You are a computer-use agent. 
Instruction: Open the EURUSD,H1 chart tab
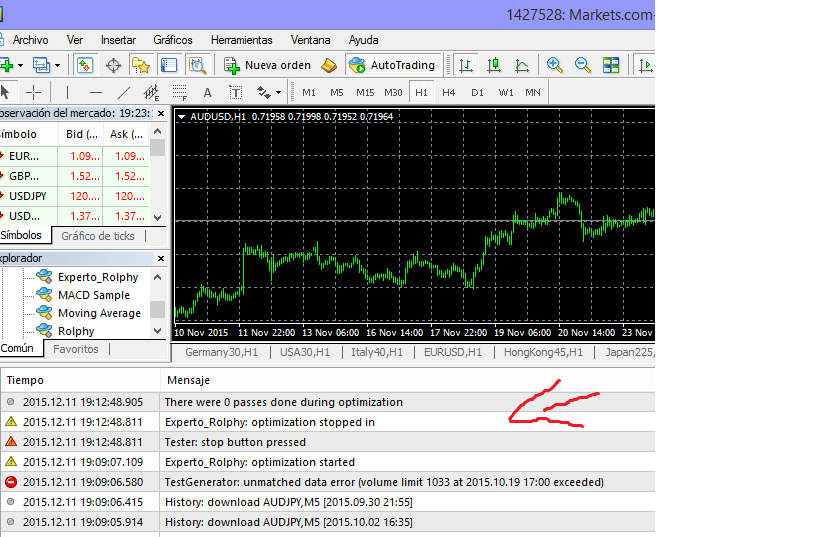(x=452, y=352)
